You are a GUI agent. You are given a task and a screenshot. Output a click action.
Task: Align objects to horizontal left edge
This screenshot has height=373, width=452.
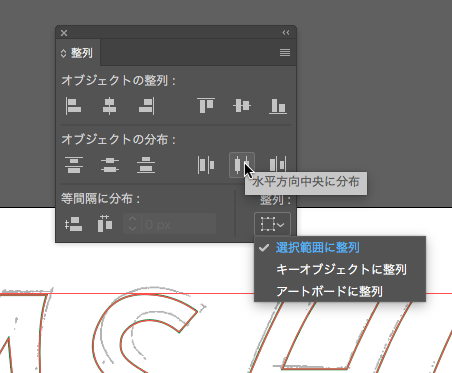[x=74, y=106]
